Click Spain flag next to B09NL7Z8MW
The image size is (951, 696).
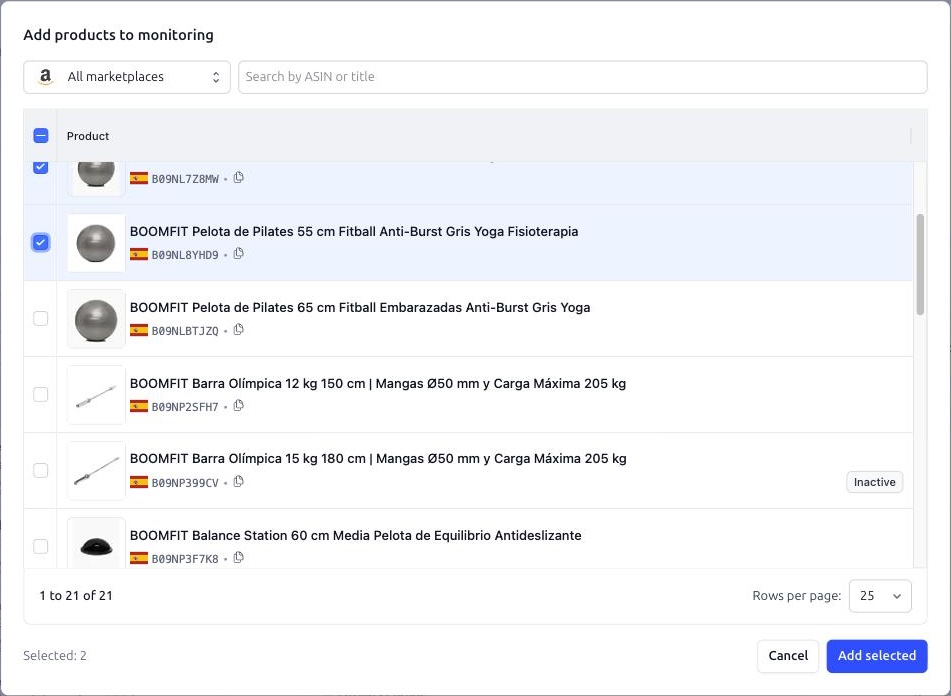tap(139, 178)
